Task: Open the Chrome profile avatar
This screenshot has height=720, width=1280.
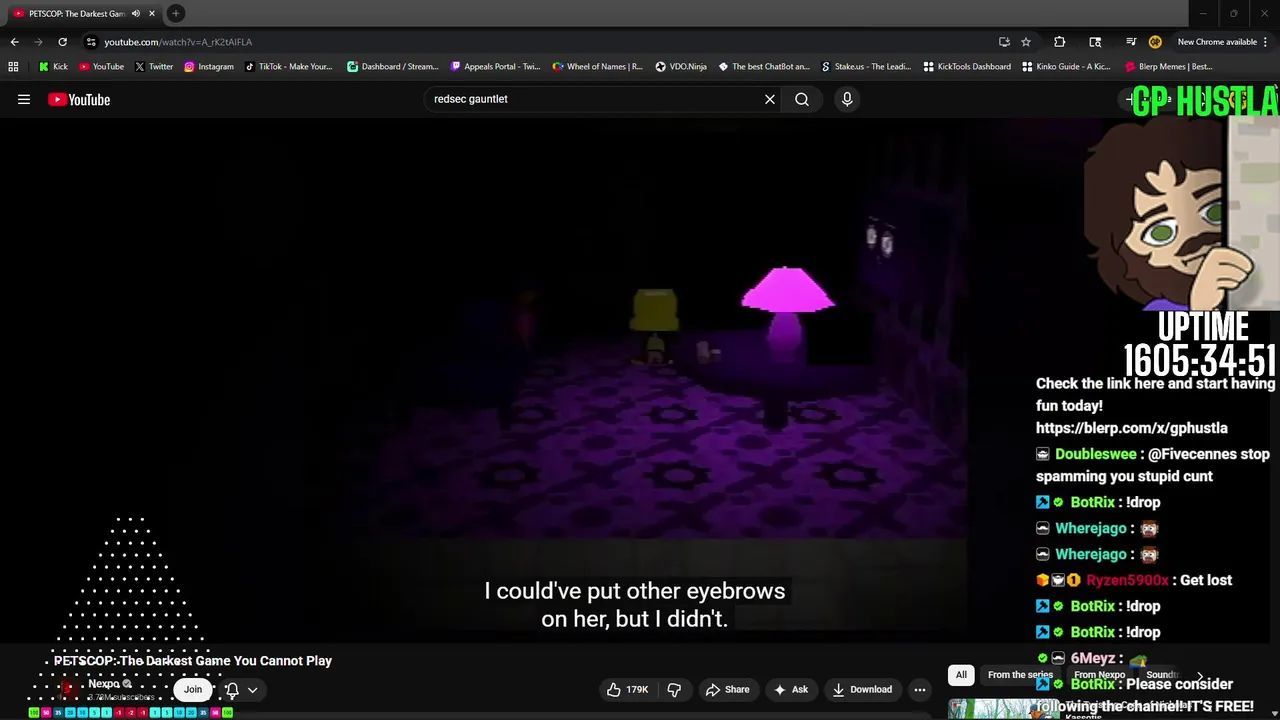Action: 1155,42
